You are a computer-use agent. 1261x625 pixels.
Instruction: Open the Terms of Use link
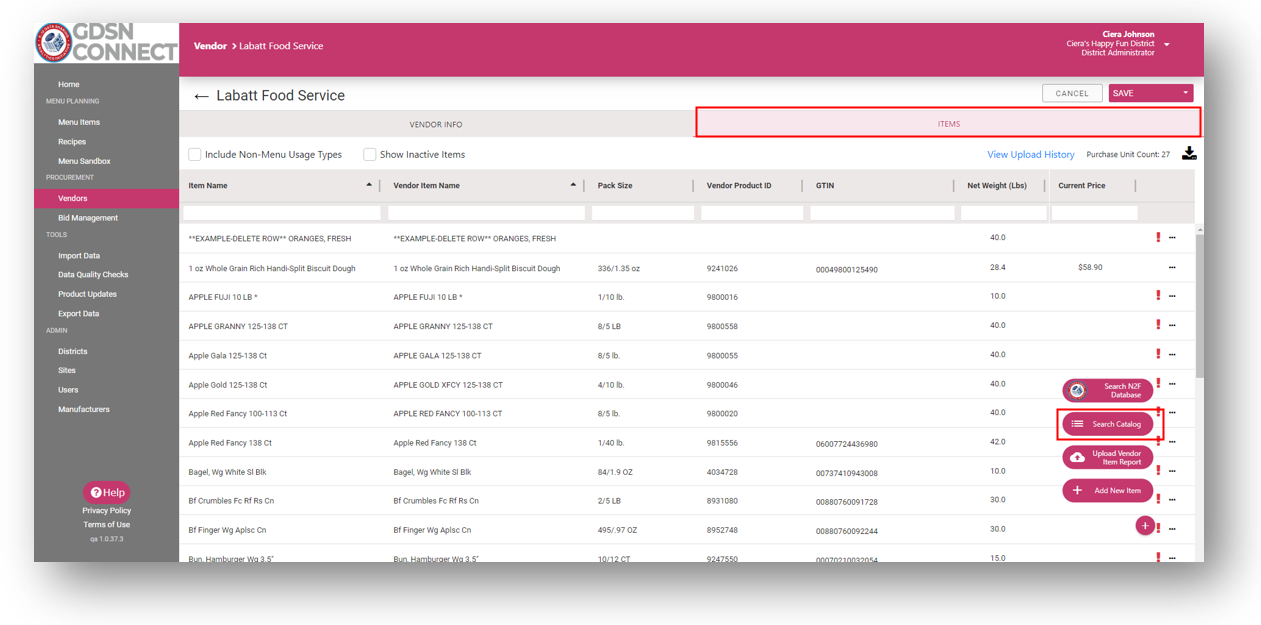[107, 525]
